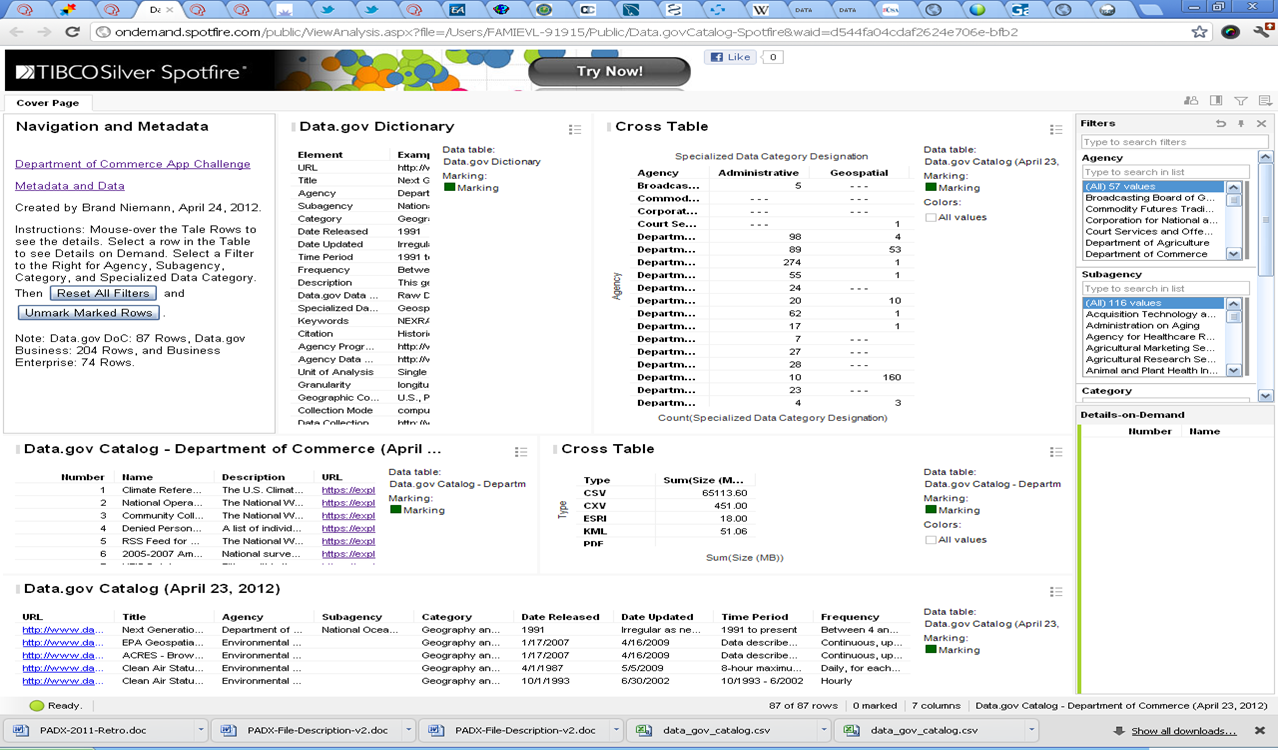Click the Agency Type to search in list field
This screenshot has width=1278, height=750.
[1165, 172]
